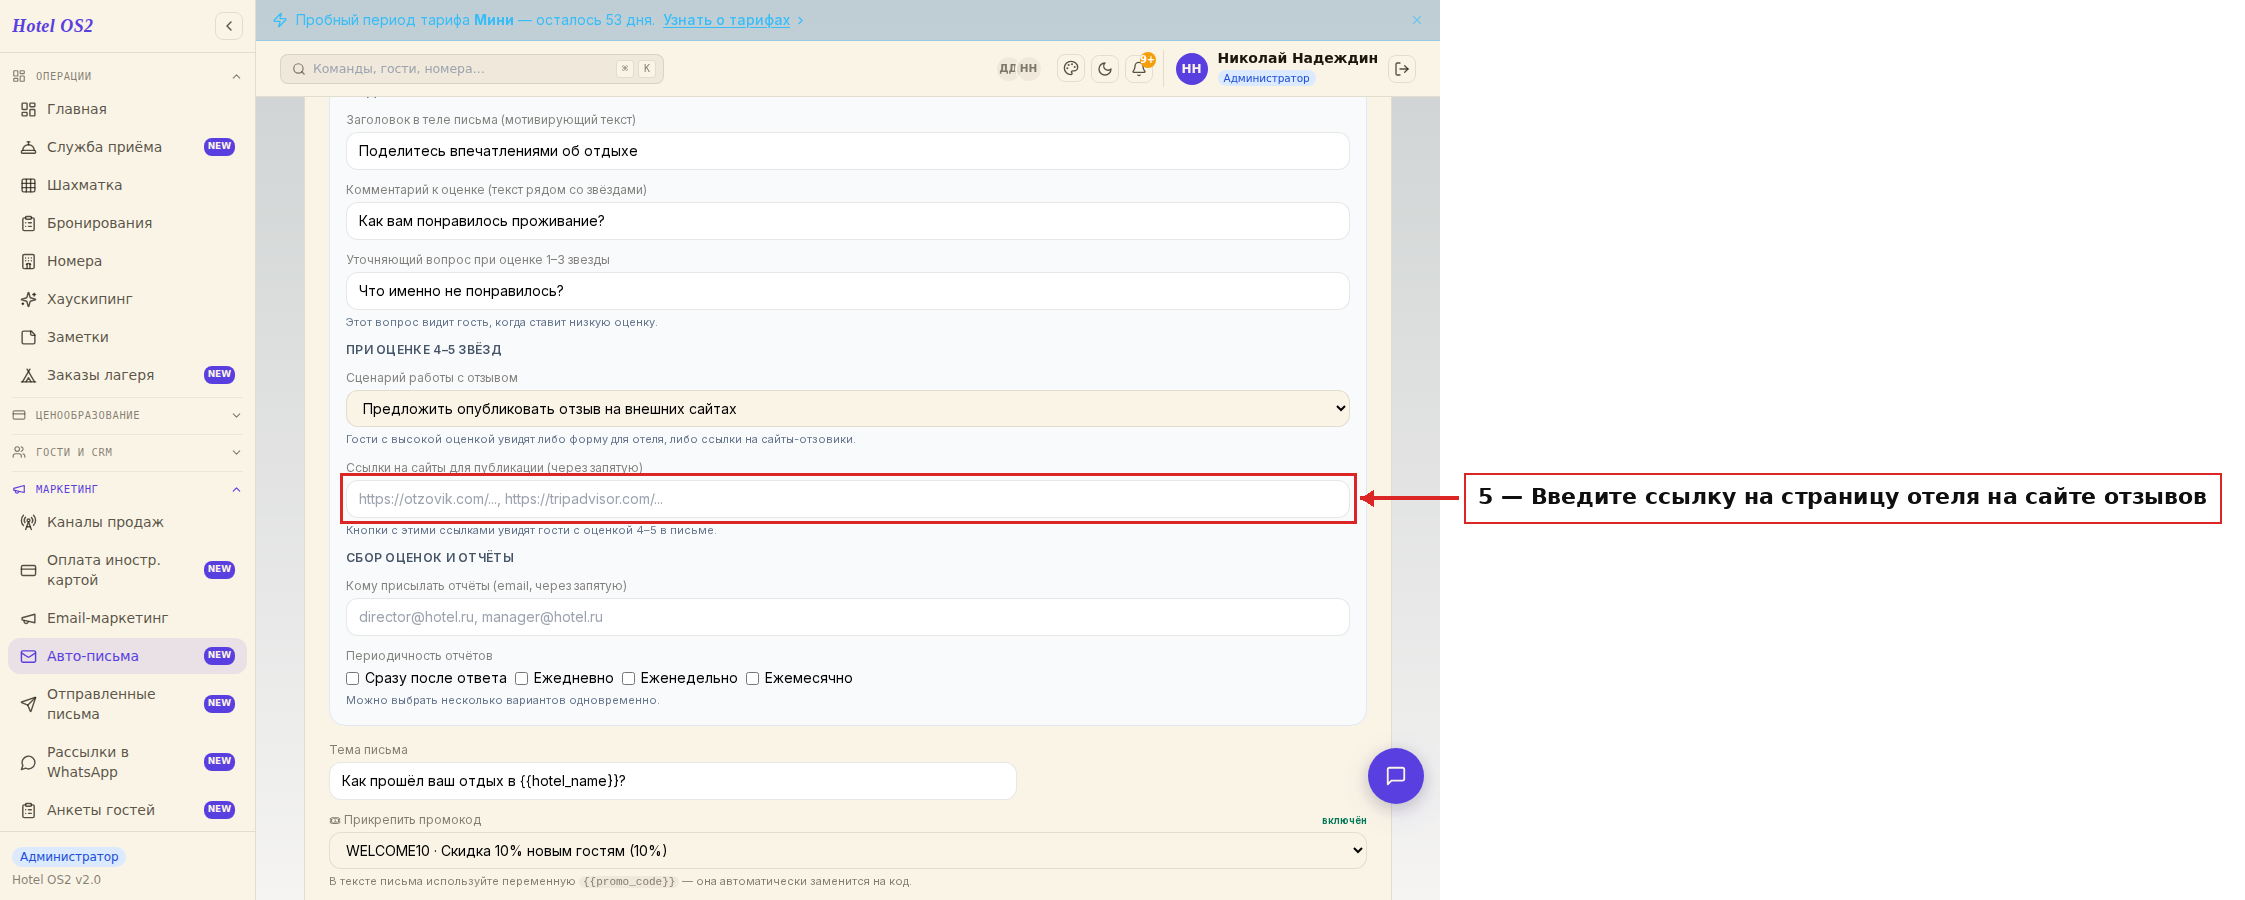This screenshot has height=900, width=2245.
Task: Open the Сценарий работы с отзывом dropdown
Action: pyautogui.click(x=848, y=409)
